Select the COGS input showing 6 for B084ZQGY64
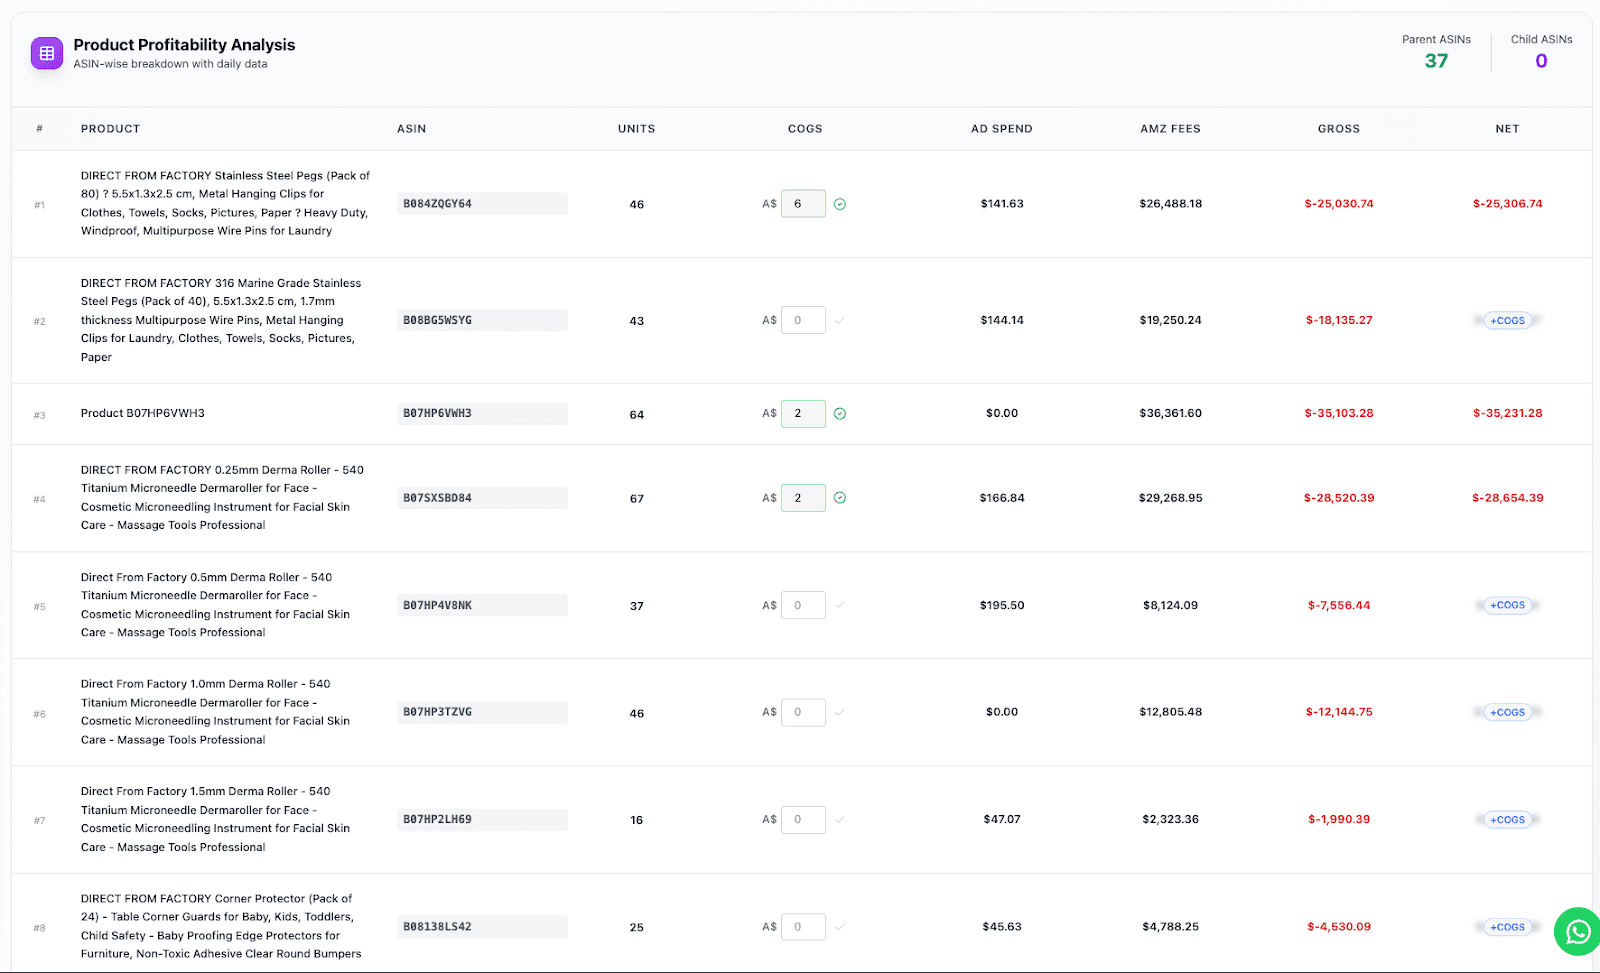Image resolution: width=1600 pixels, height=973 pixels. pyautogui.click(x=803, y=203)
